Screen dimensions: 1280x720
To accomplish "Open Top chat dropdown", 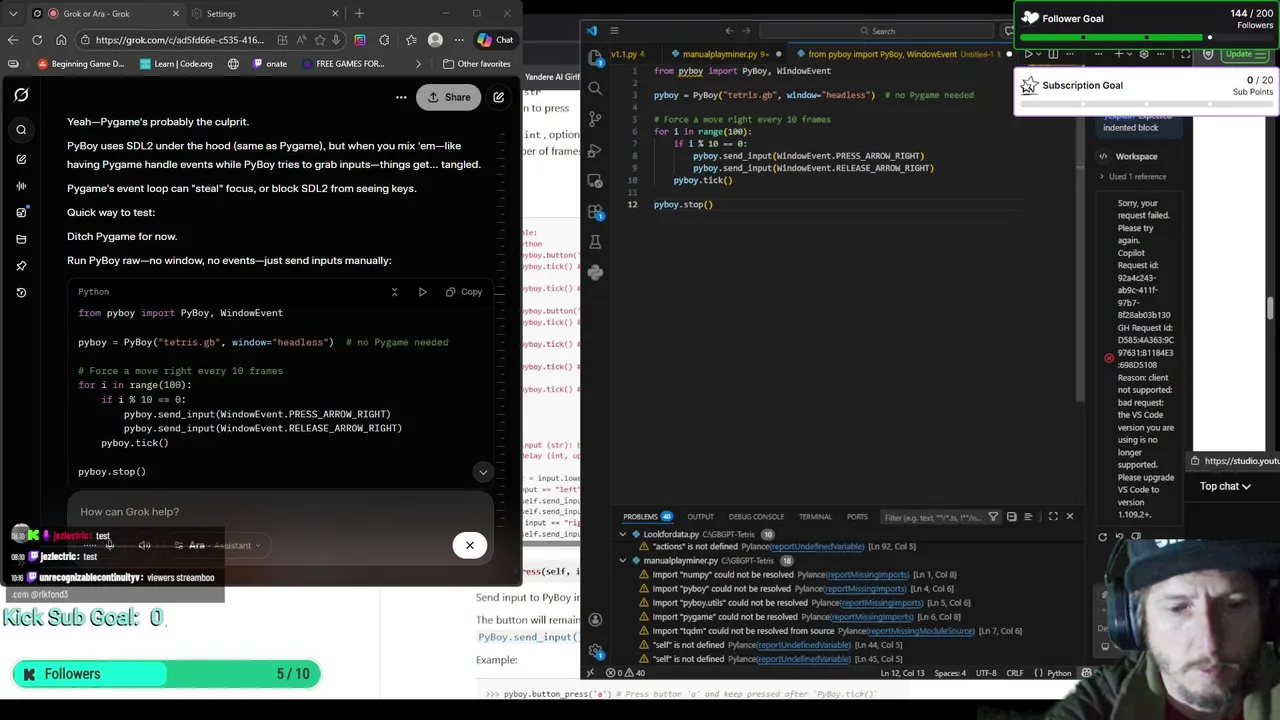I will (1226, 487).
